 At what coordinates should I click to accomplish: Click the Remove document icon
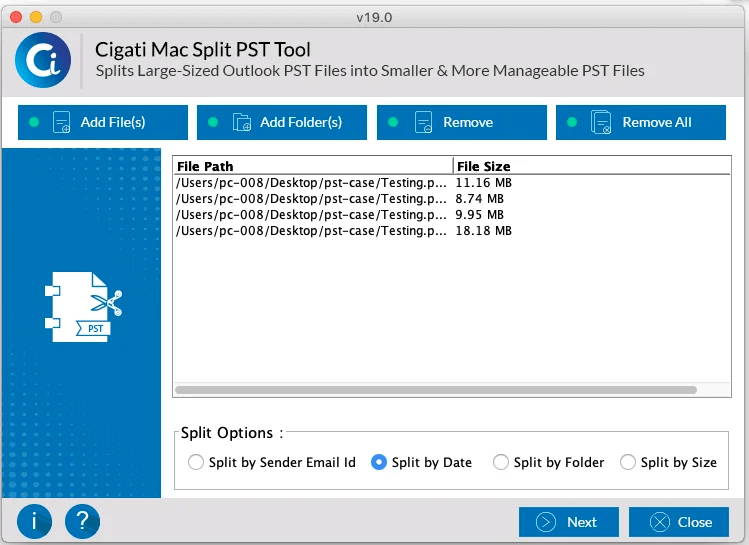click(424, 122)
